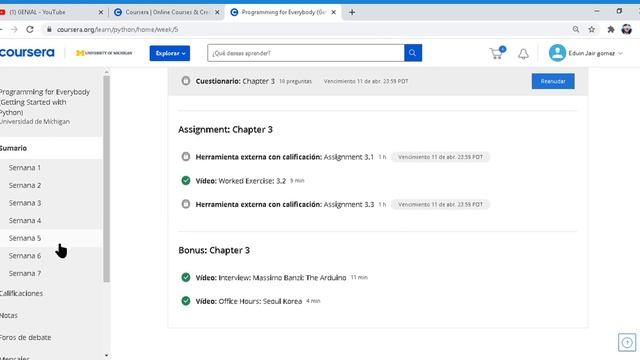
Task: Click the Chapter 3 quiz status circle
Action: pyautogui.click(x=186, y=81)
